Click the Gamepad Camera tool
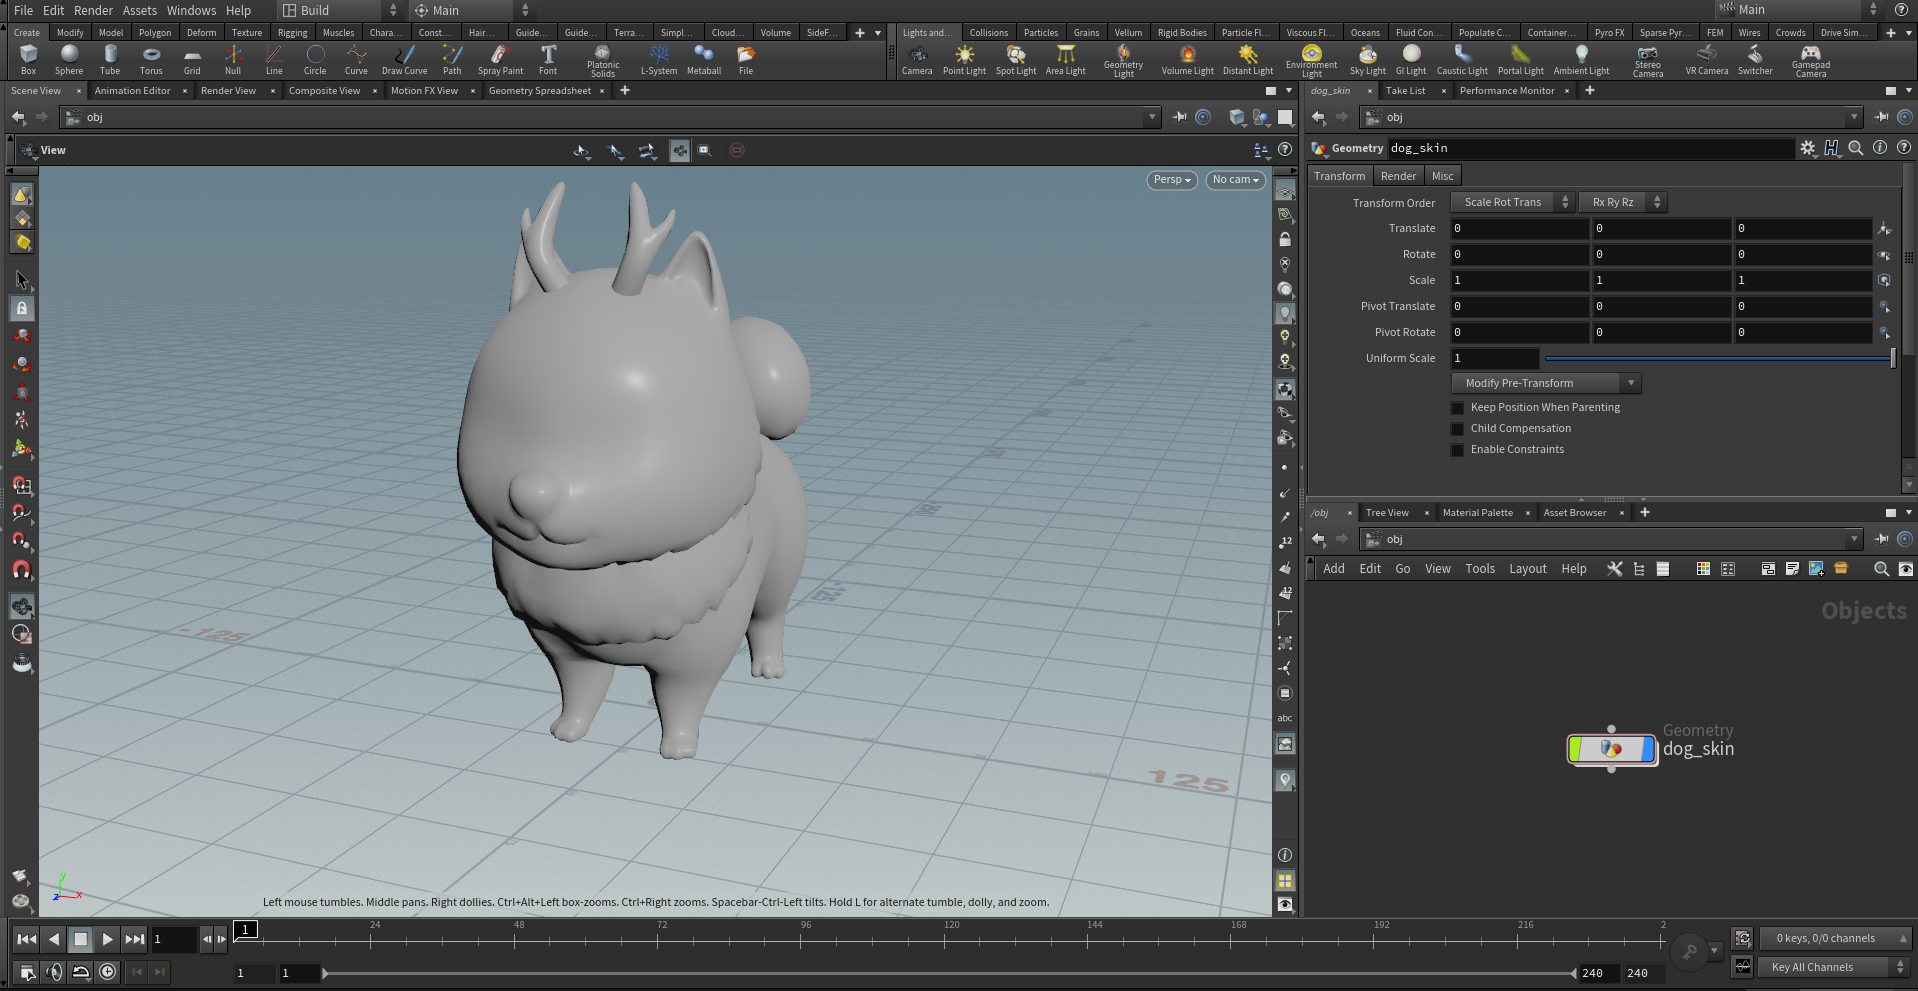Image resolution: width=1918 pixels, height=991 pixels. (x=1810, y=60)
